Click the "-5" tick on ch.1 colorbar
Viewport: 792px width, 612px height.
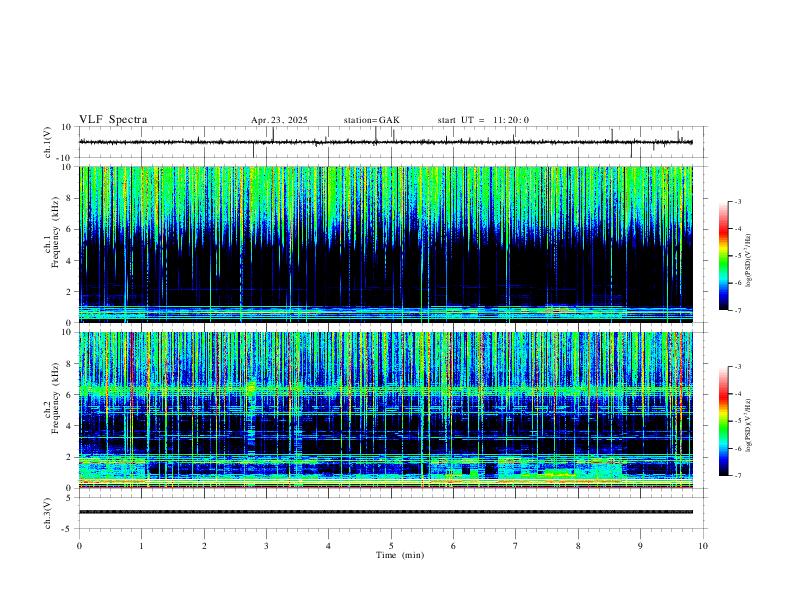click(x=737, y=256)
